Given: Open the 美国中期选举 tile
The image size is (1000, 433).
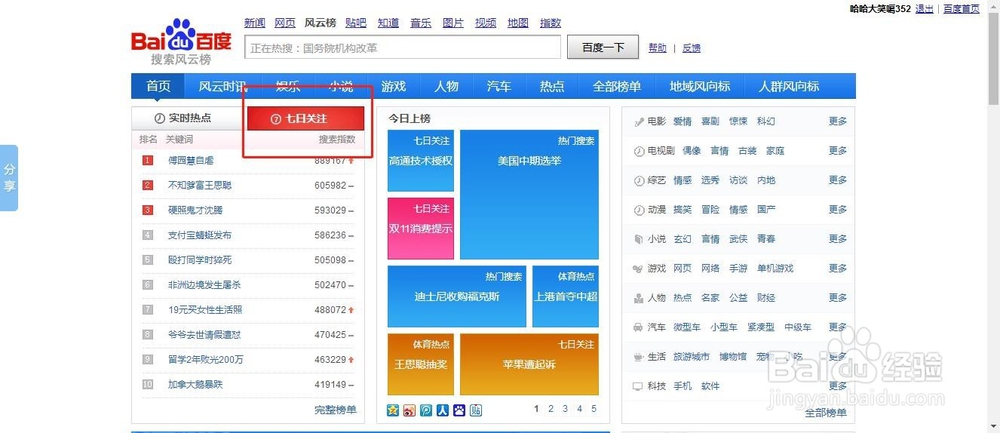Looking at the screenshot, I should [x=529, y=194].
